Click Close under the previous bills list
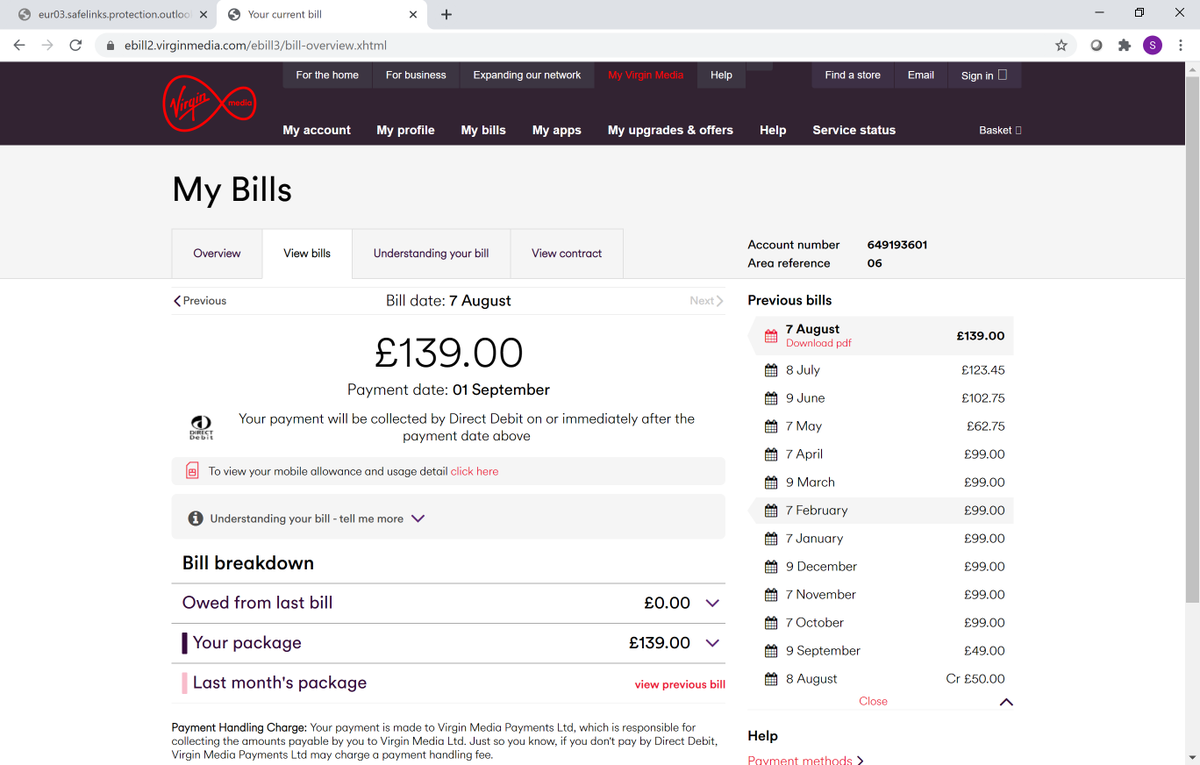The height and width of the screenshot is (765, 1200). pos(873,701)
